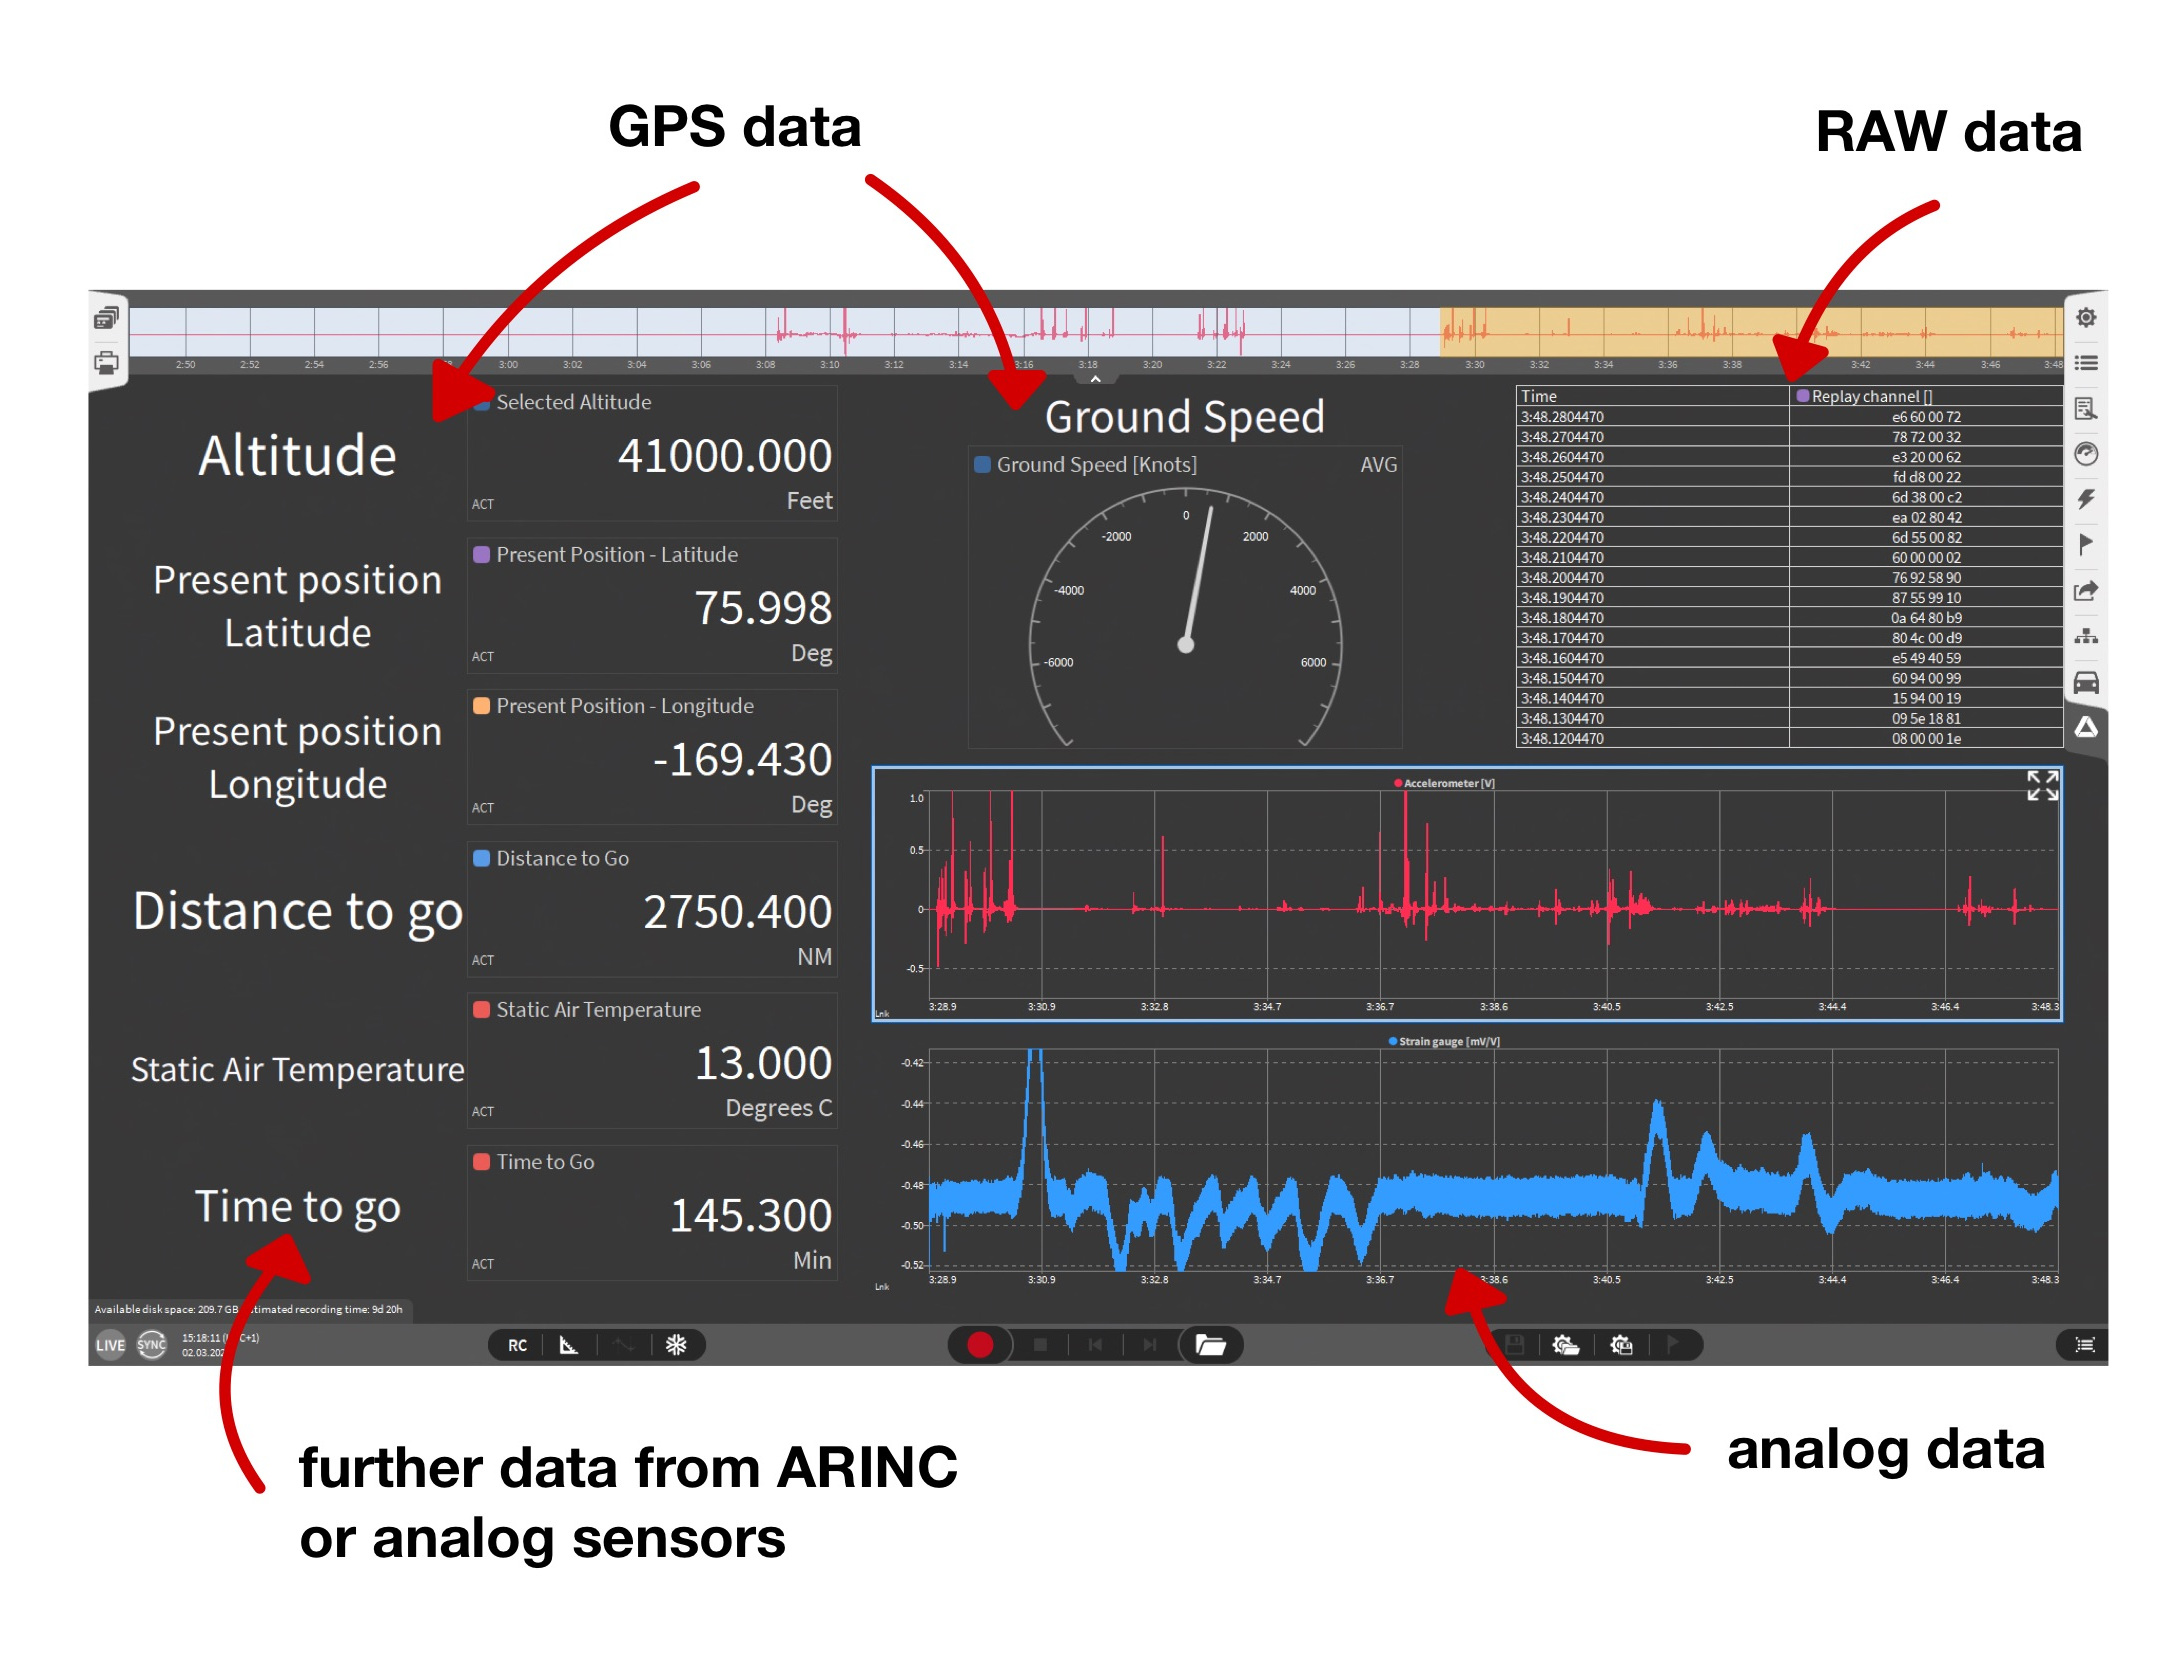Open the export share arrow icon
The image size is (2157, 1668).
(x=2086, y=591)
